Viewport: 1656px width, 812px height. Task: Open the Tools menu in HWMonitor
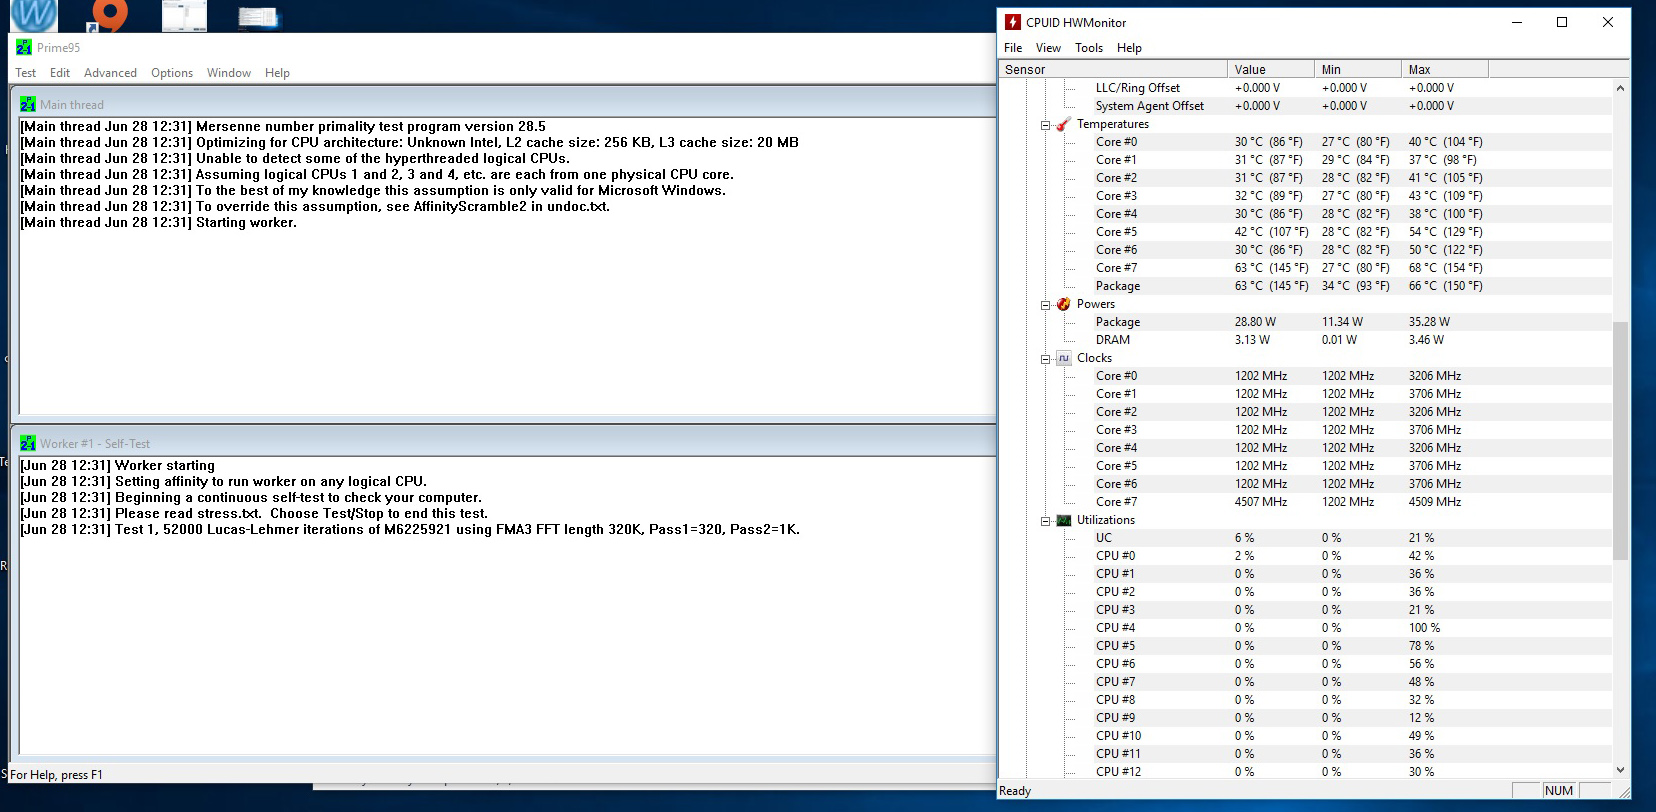pos(1089,48)
